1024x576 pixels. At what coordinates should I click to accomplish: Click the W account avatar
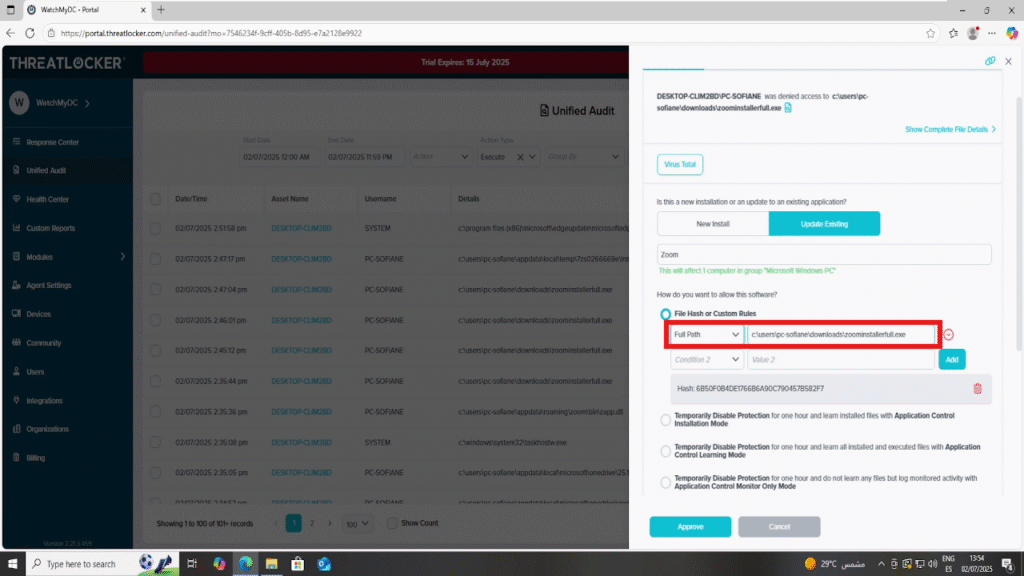pos(19,103)
